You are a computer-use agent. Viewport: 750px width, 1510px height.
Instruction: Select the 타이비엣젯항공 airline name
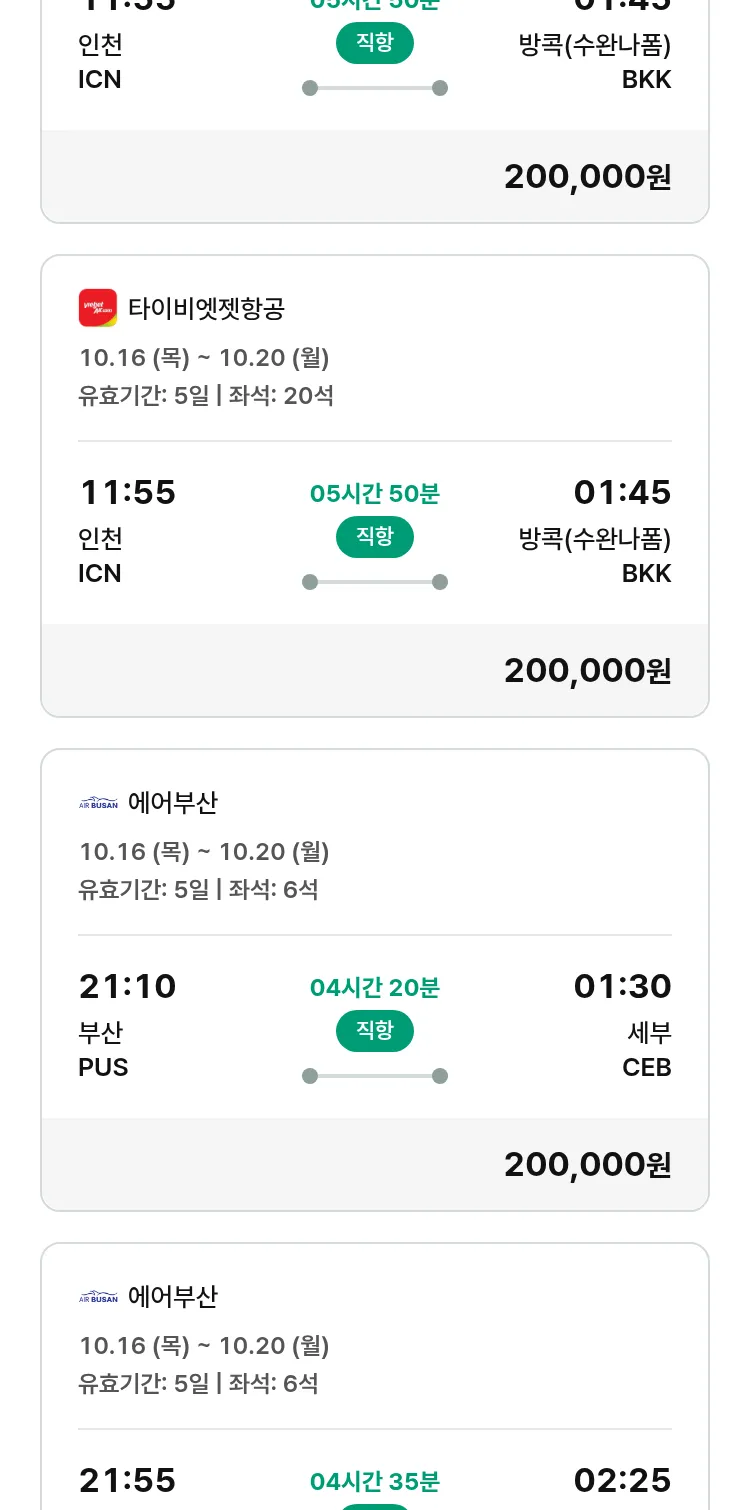(206, 308)
